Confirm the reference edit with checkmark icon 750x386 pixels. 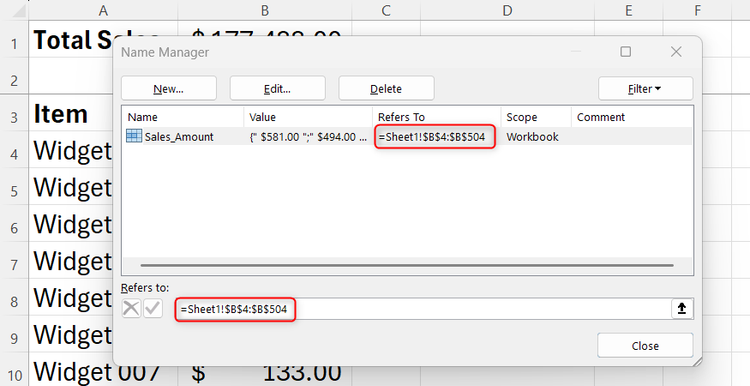153,309
